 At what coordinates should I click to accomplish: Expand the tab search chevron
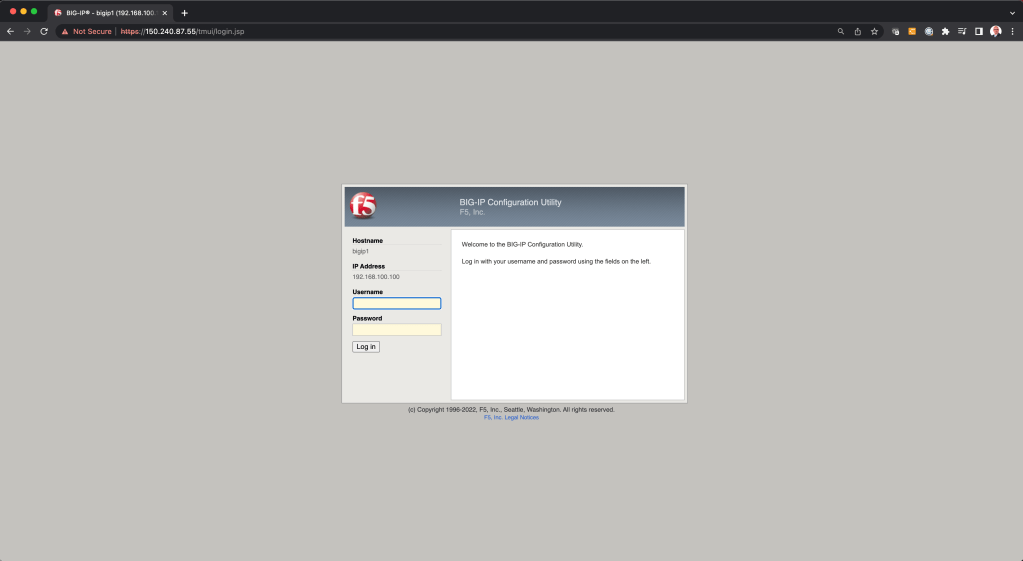[x=1010, y=12]
